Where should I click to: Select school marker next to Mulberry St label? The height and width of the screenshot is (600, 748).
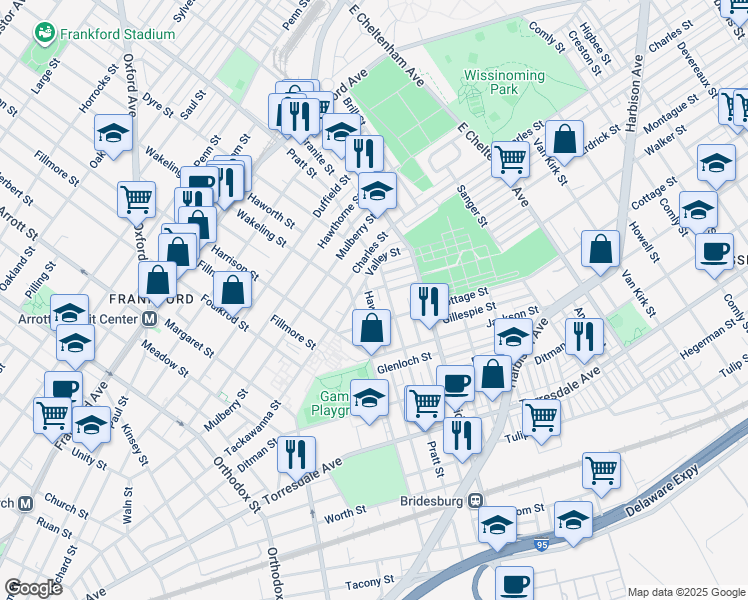tap(377, 194)
